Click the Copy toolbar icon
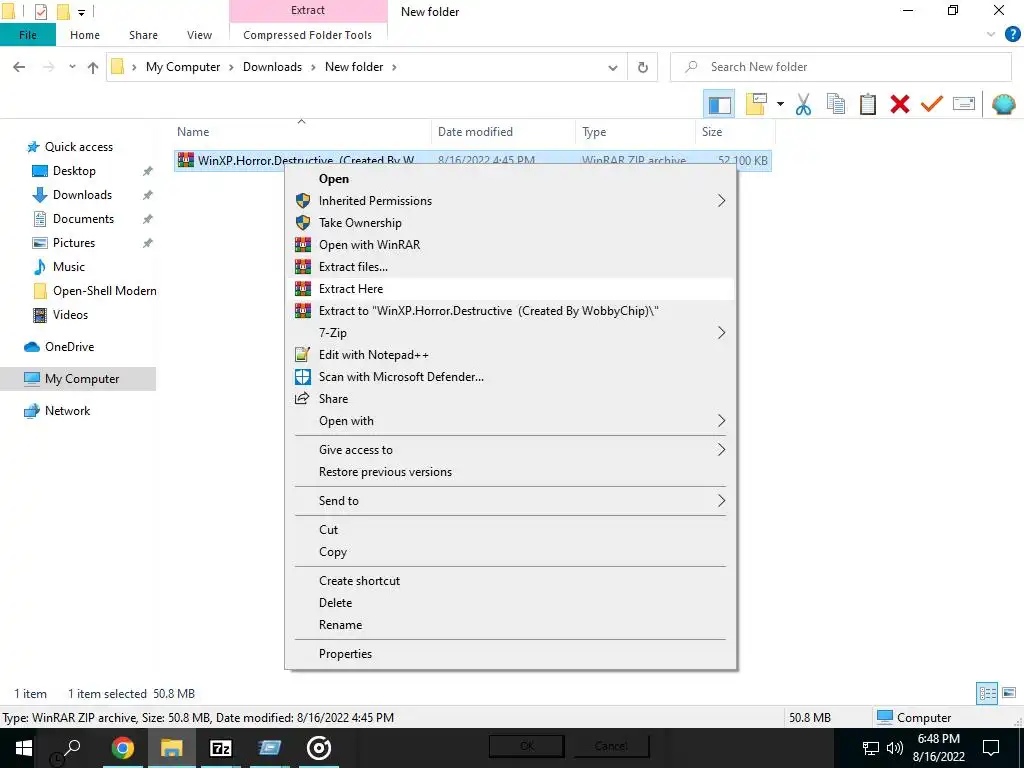1024x768 pixels. tap(835, 104)
